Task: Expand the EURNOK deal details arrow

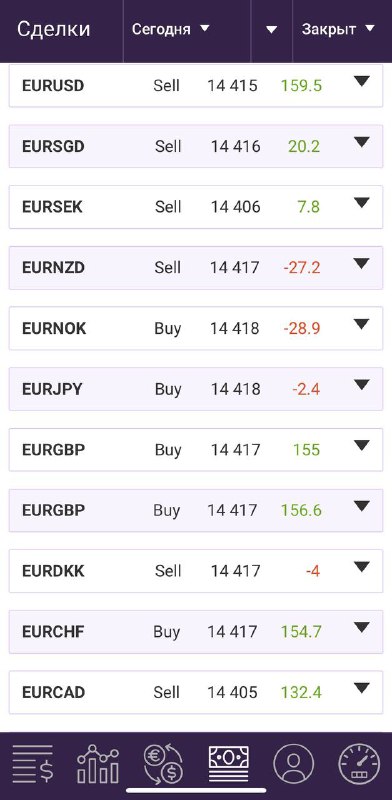Action: [361, 324]
